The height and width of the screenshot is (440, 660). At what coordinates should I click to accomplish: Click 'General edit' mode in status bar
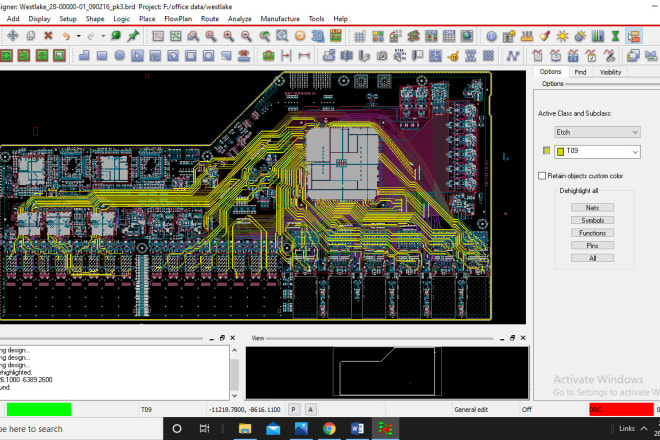point(471,409)
